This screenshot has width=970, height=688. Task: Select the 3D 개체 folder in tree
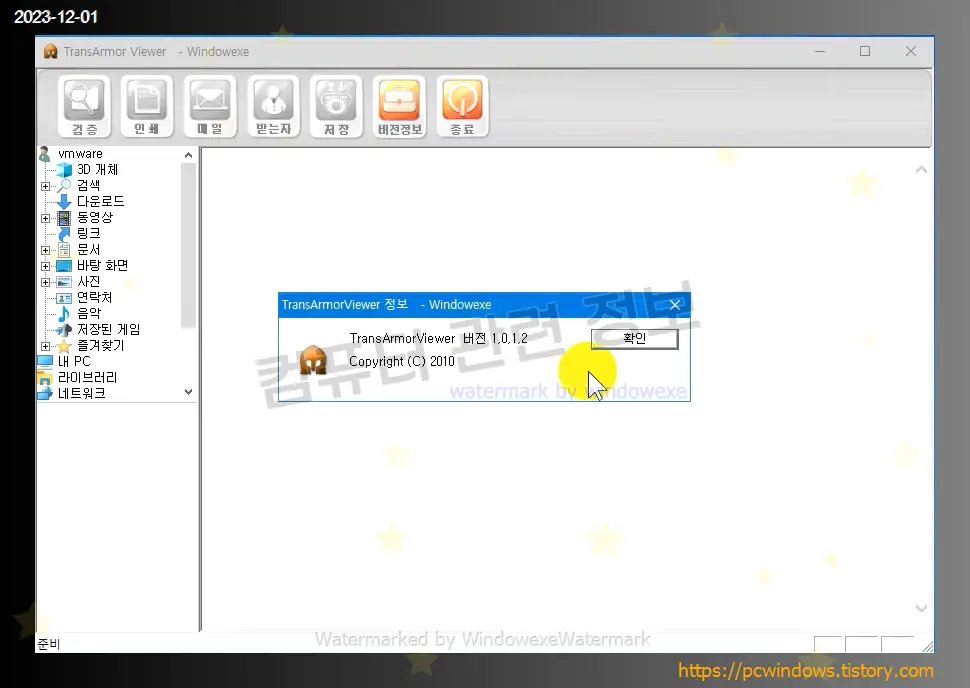(97, 170)
